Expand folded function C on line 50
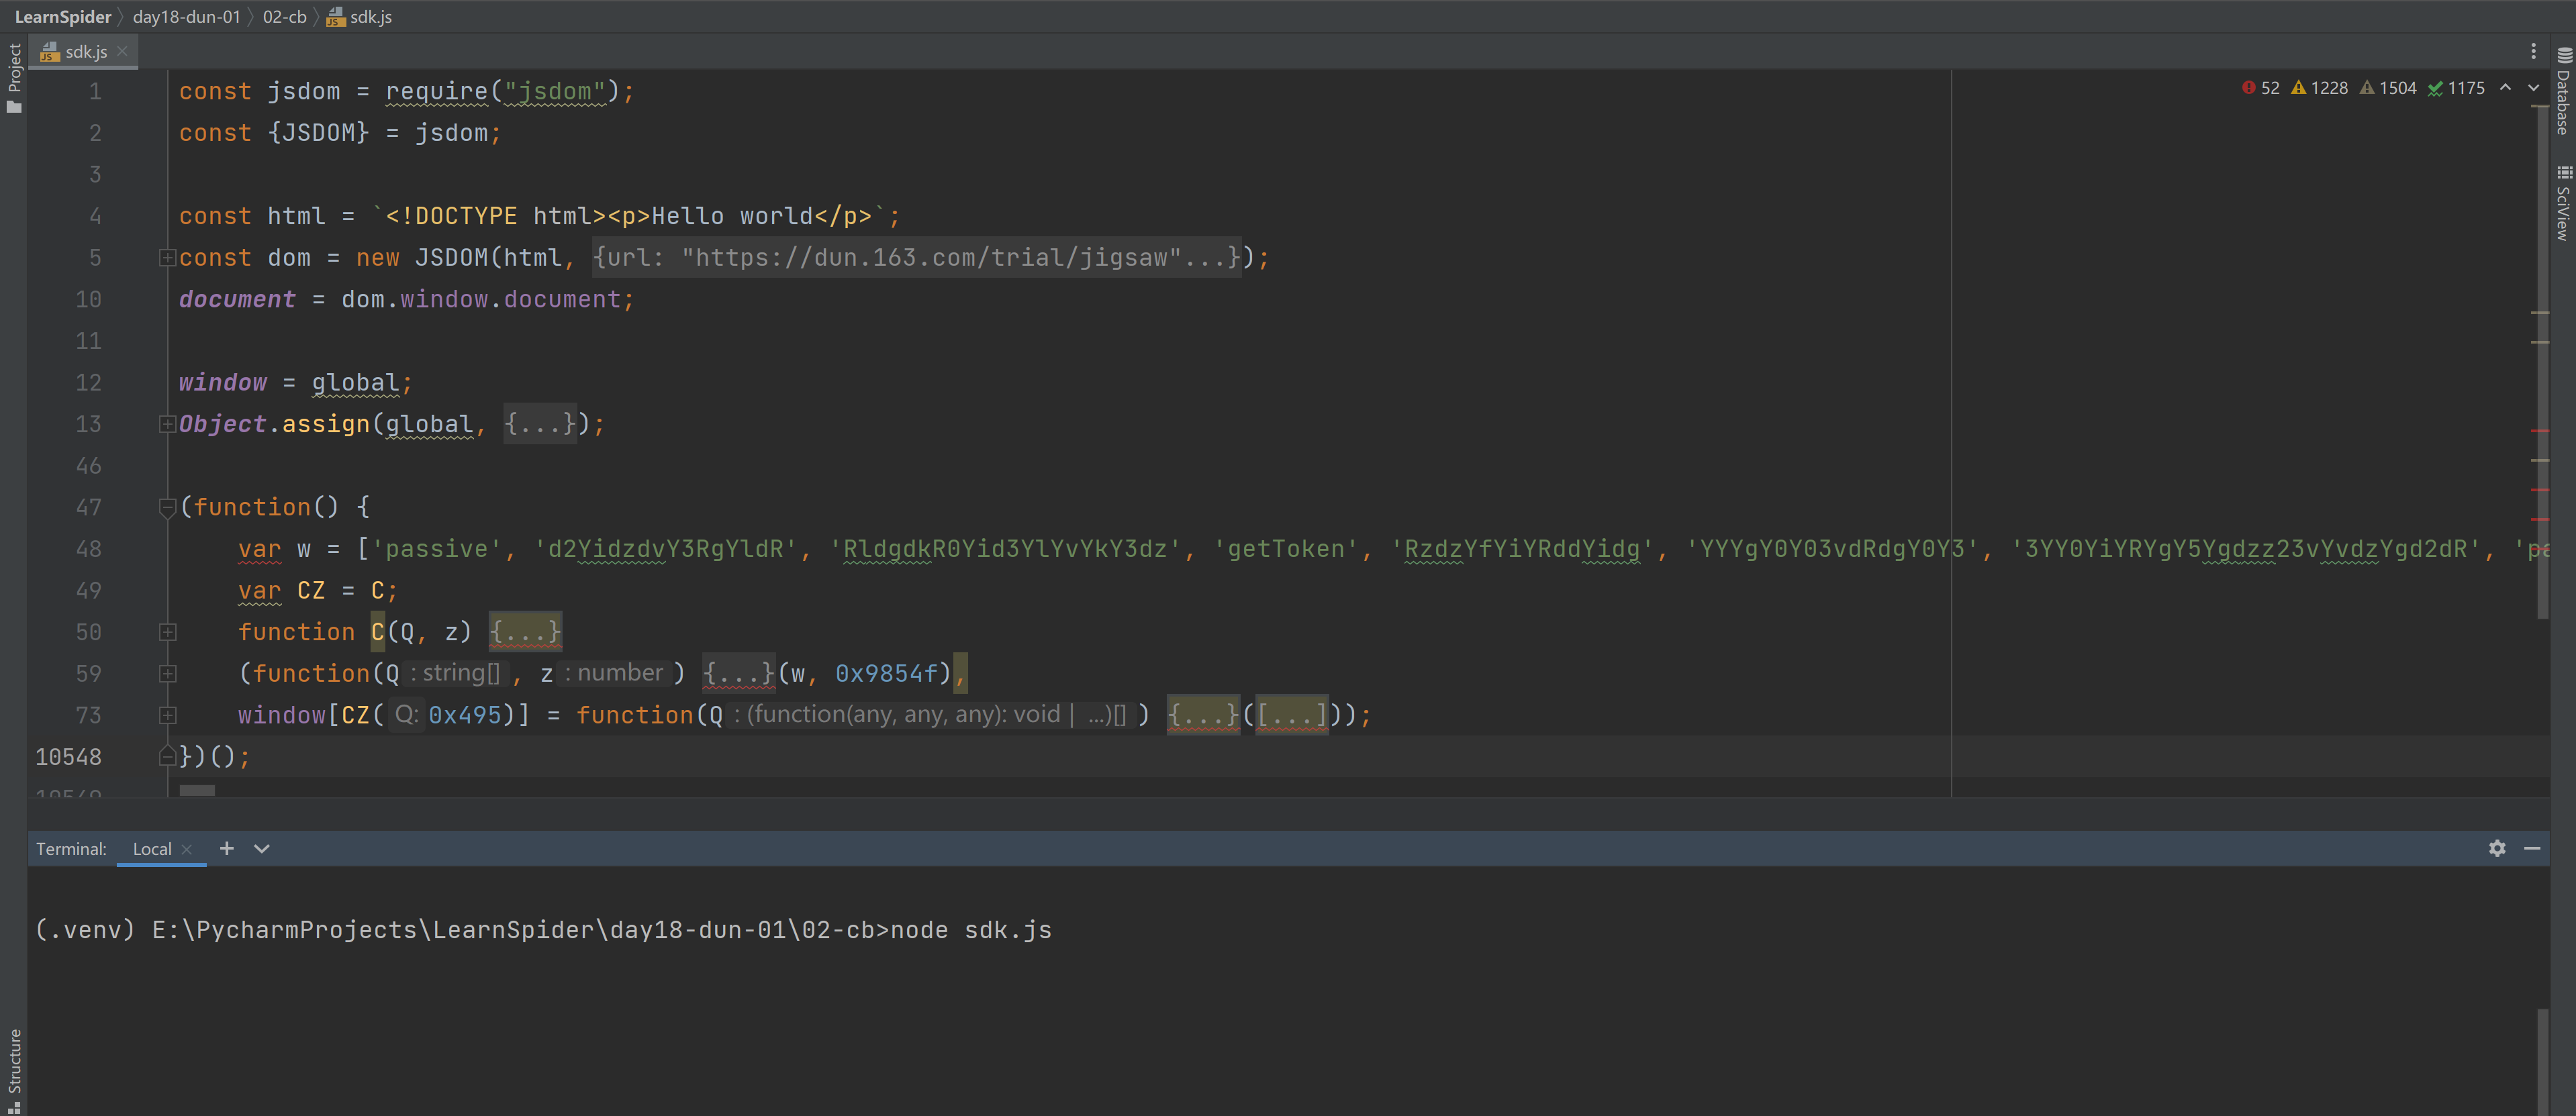This screenshot has width=2576, height=1116. point(167,632)
